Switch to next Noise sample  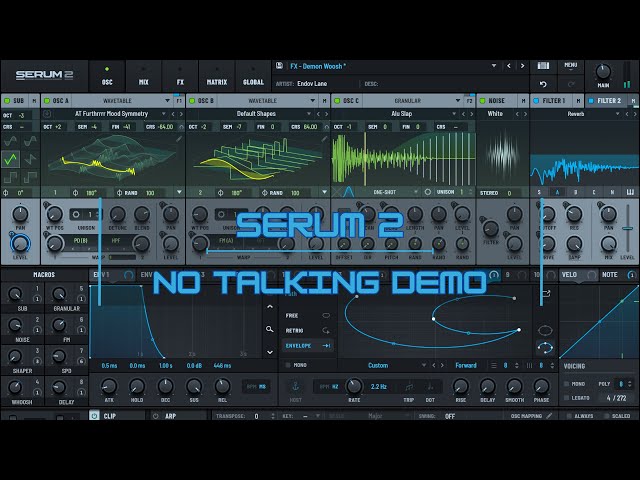pyautogui.click(x=525, y=114)
